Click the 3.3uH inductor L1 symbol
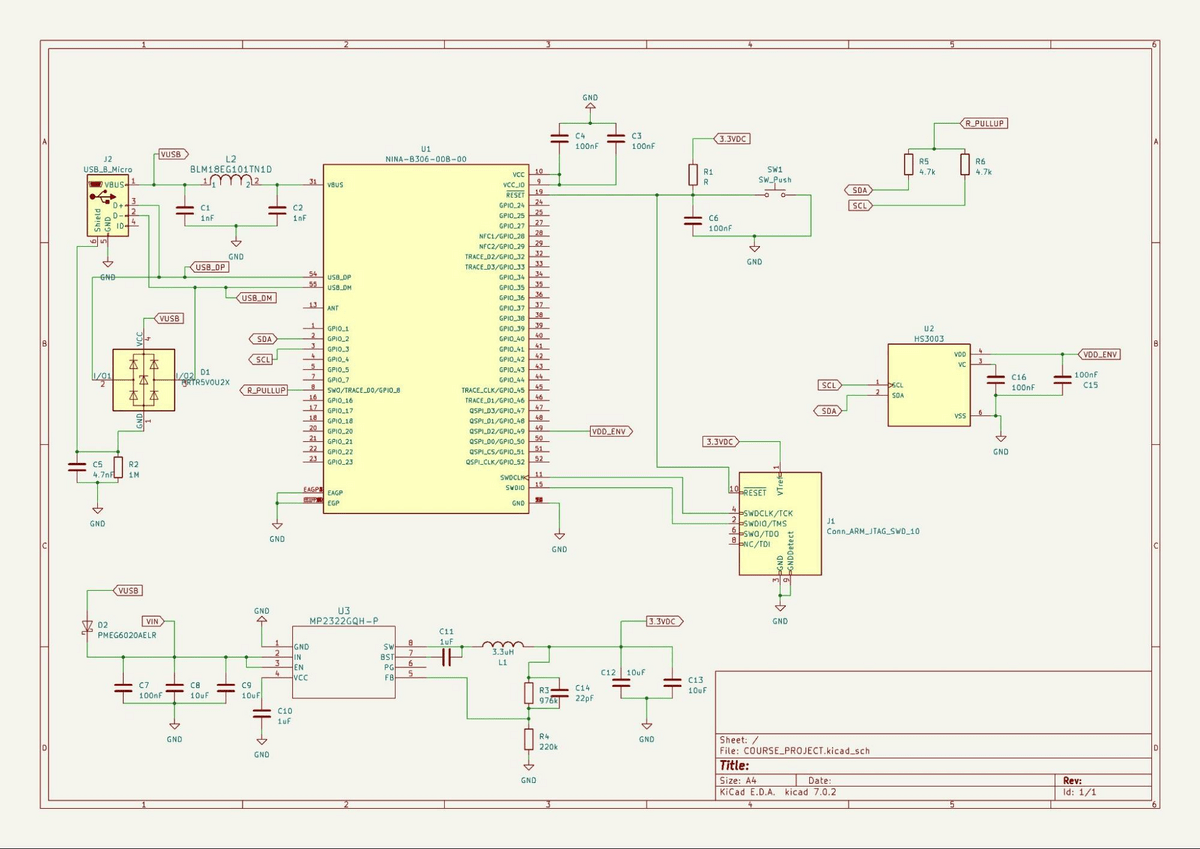1200x849 pixels. click(503, 645)
